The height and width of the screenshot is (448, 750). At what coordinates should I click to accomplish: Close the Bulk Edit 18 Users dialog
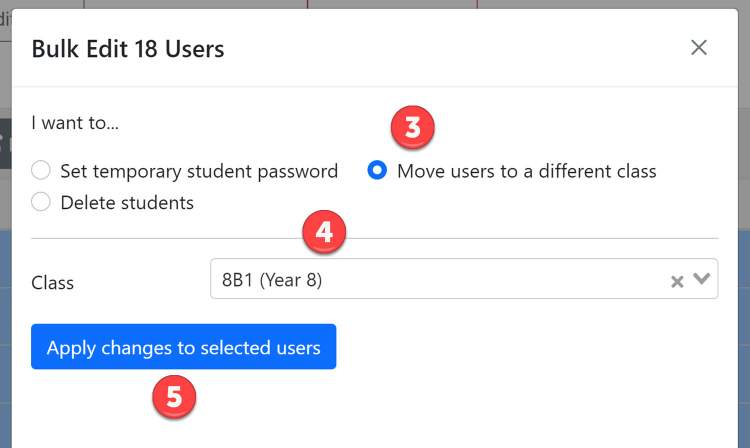click(699, 47)
